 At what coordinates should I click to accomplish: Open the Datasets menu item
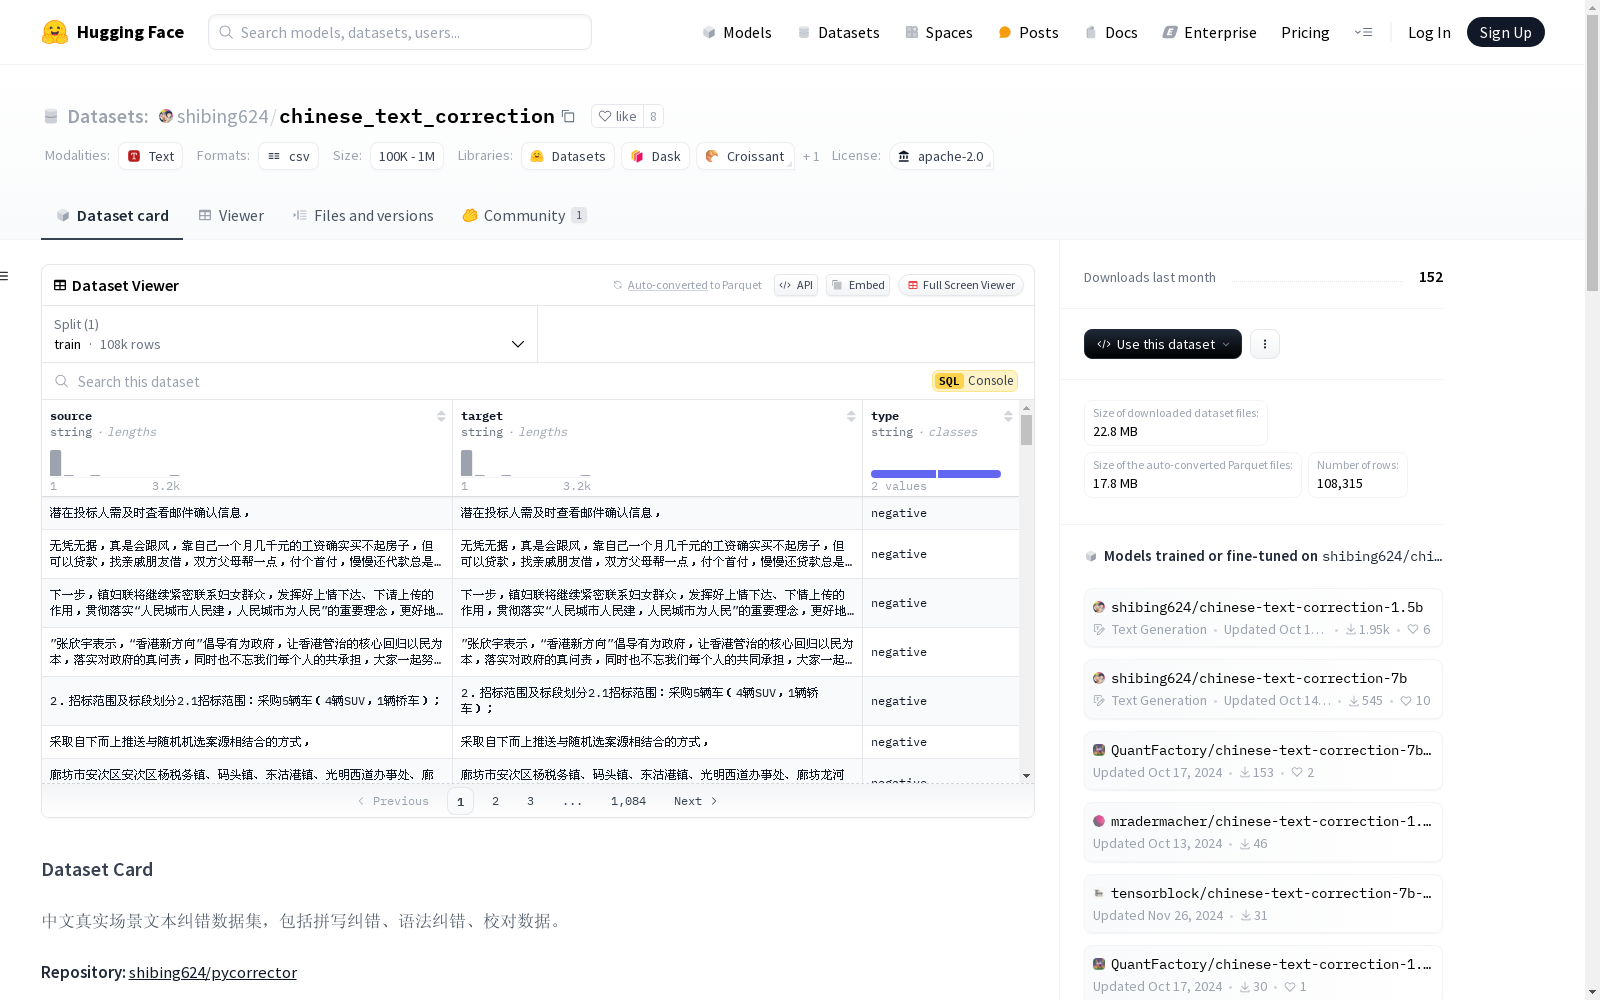click(838, 32)
